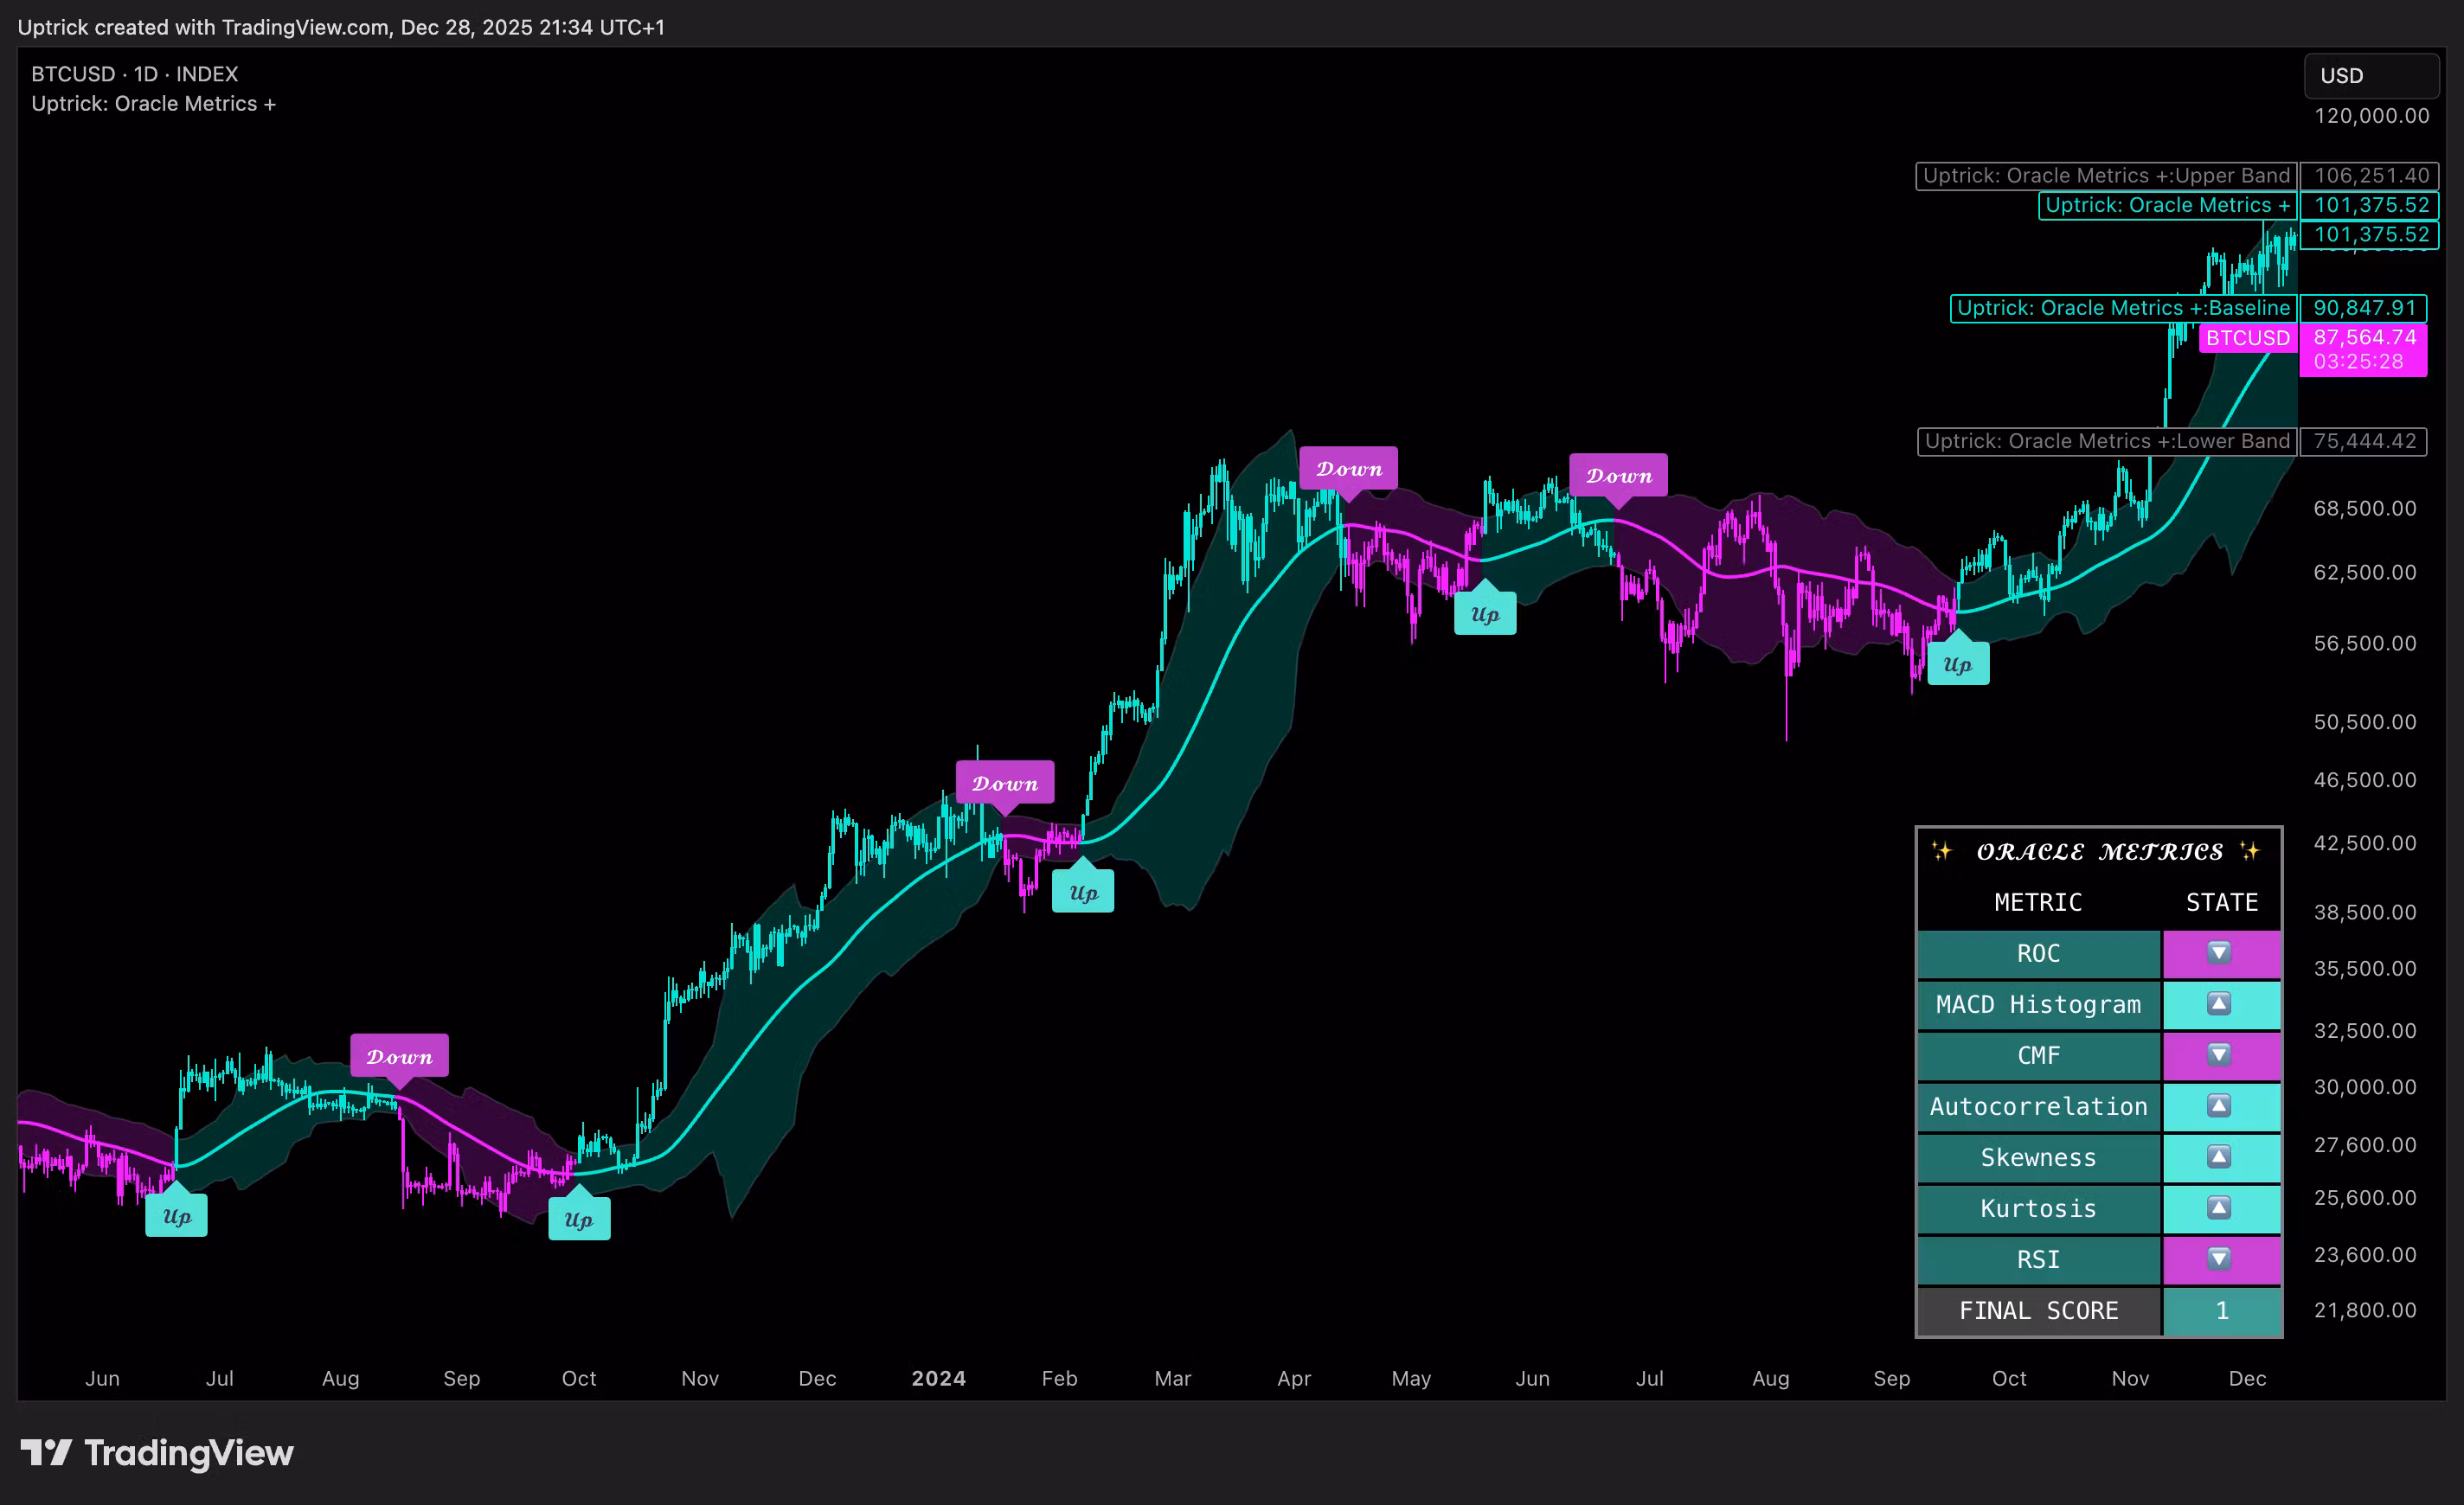Click the BTCUSD 1D INDEX symbol title
The width and height of the screenshot is (2464, 1505).
[x=134, y=74]
